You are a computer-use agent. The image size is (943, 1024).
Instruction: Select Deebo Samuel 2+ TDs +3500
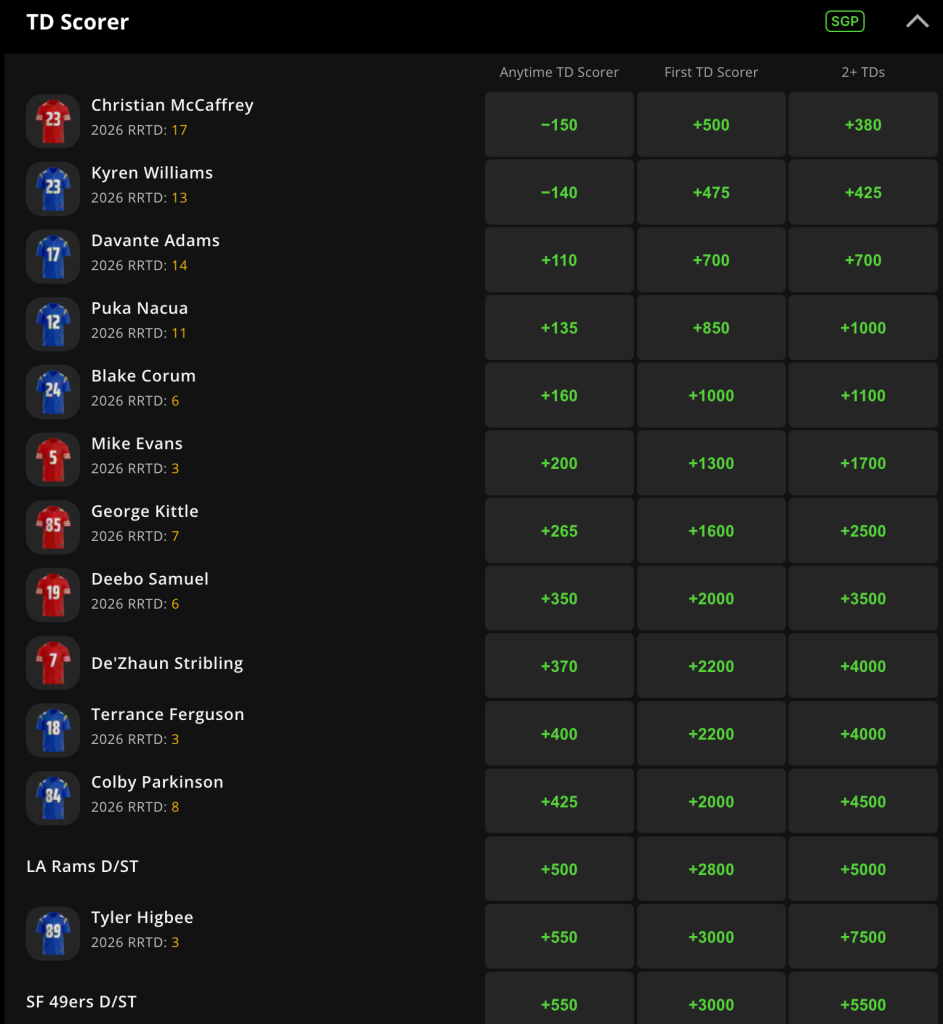coord(863,598)
